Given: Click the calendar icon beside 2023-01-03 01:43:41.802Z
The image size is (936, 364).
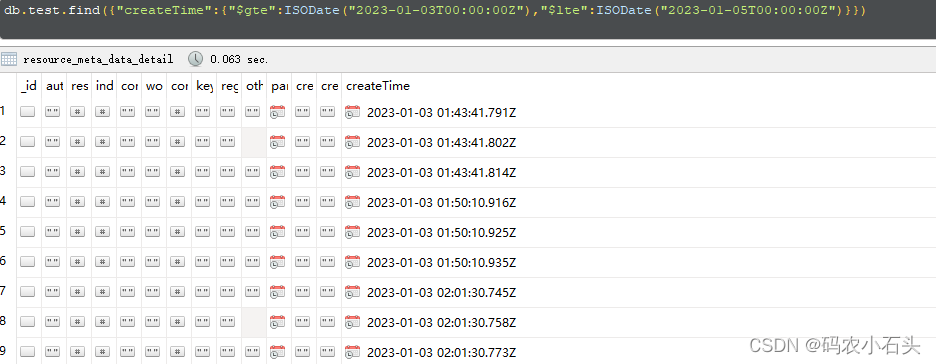Looking at the screenshot, I should click(353, 142).
